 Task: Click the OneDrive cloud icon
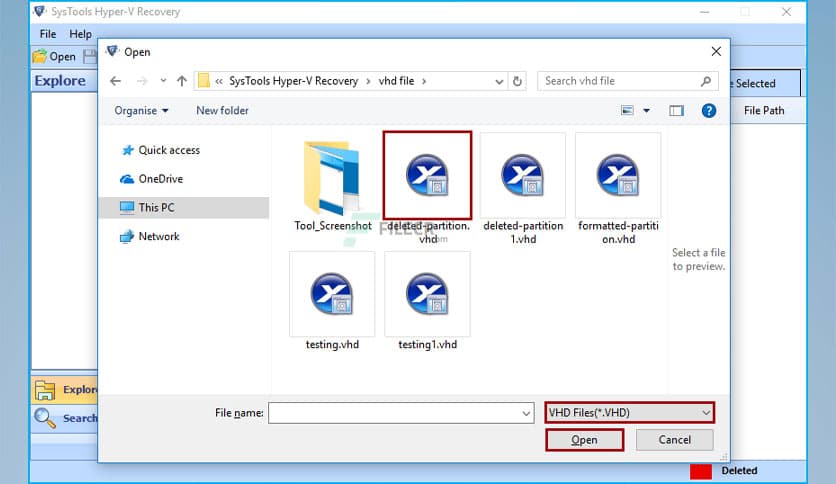(127, 179)
